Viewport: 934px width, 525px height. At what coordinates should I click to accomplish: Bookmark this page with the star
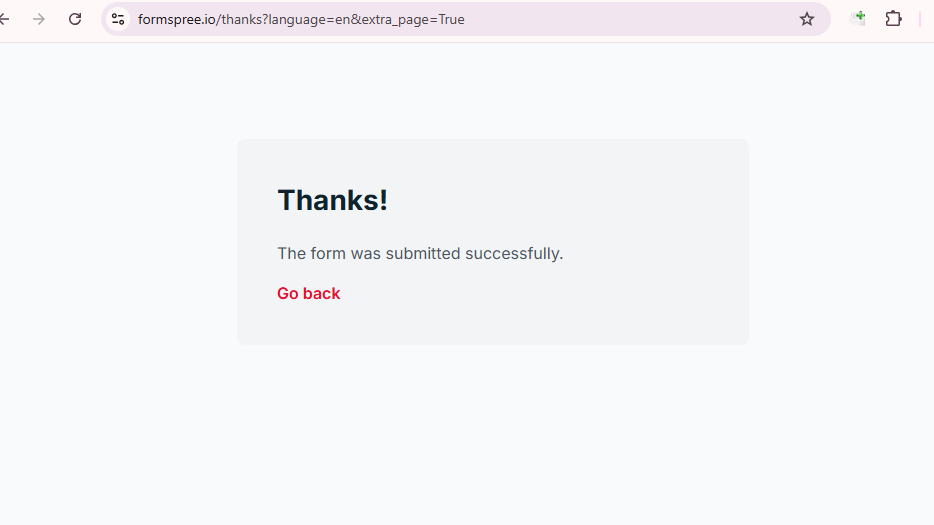(x=807, y=19)
